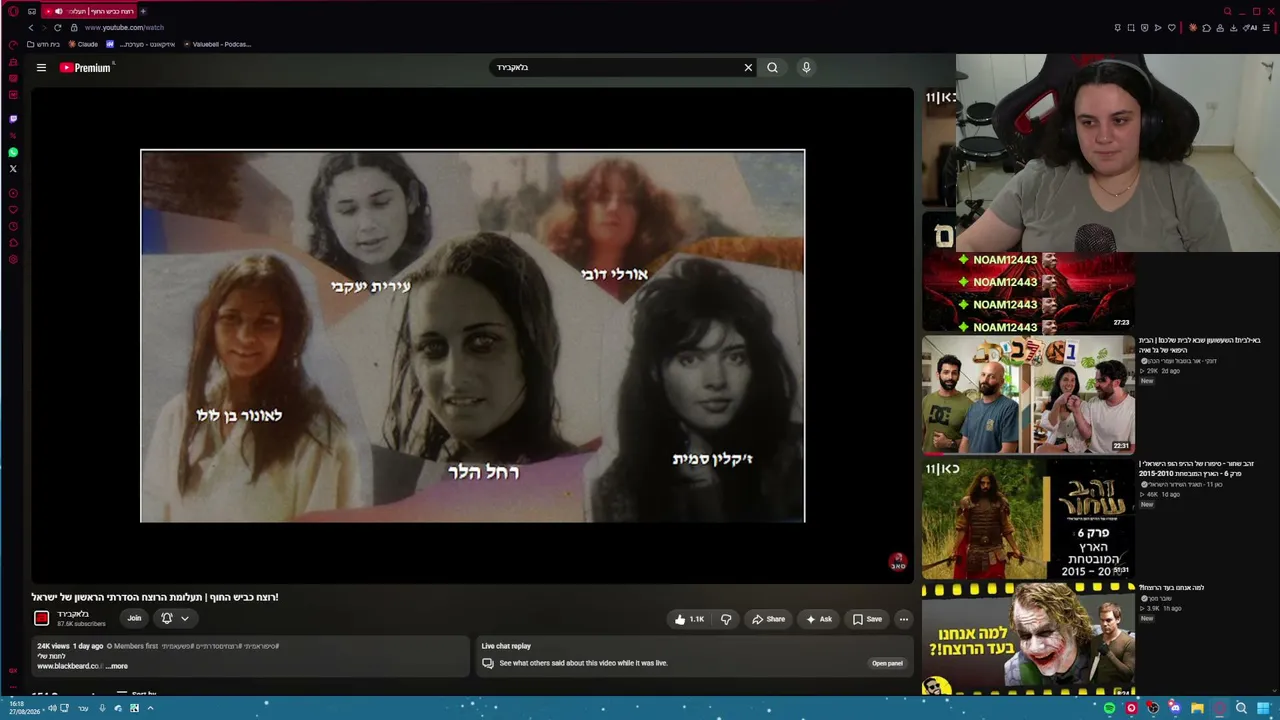Click the YouTube search magnifier button
Viewport: 1280px width, 720px height.
click(x=772, y=68)
